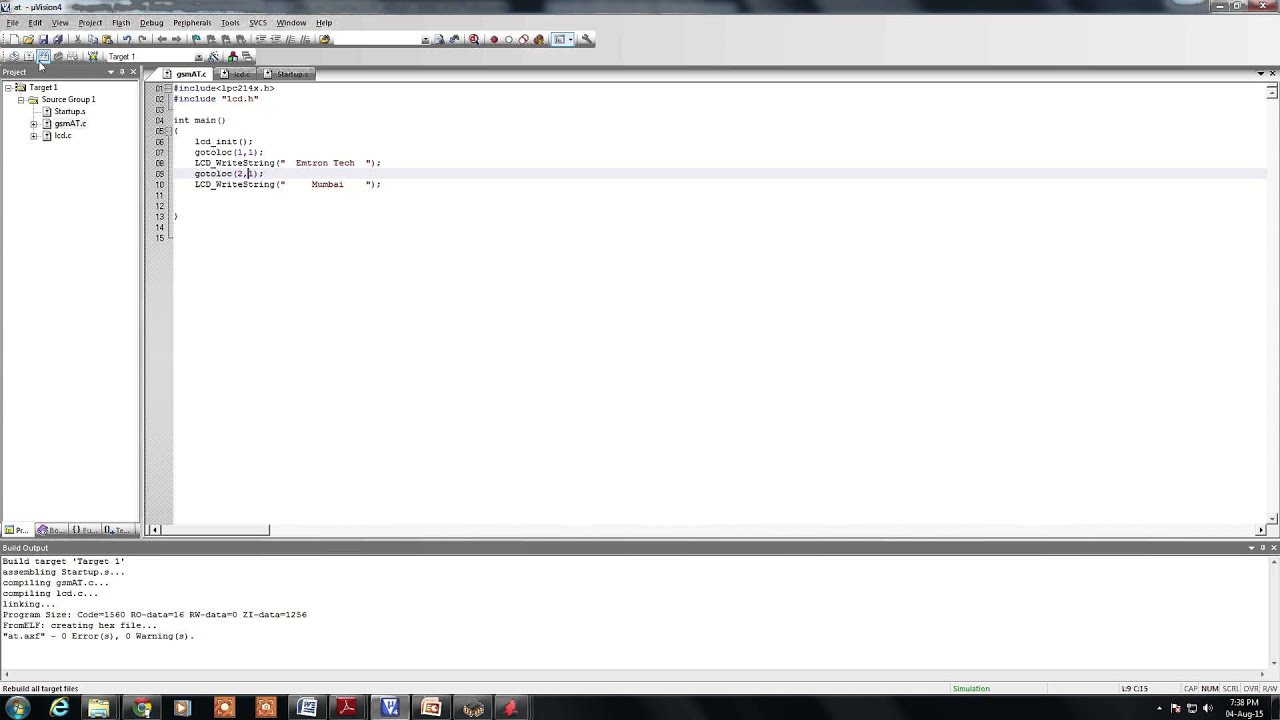Image resolution: width=1280 pixels, height=720 pixels.
Task: Click the Indent selection icon
Action: pos(262,39)
